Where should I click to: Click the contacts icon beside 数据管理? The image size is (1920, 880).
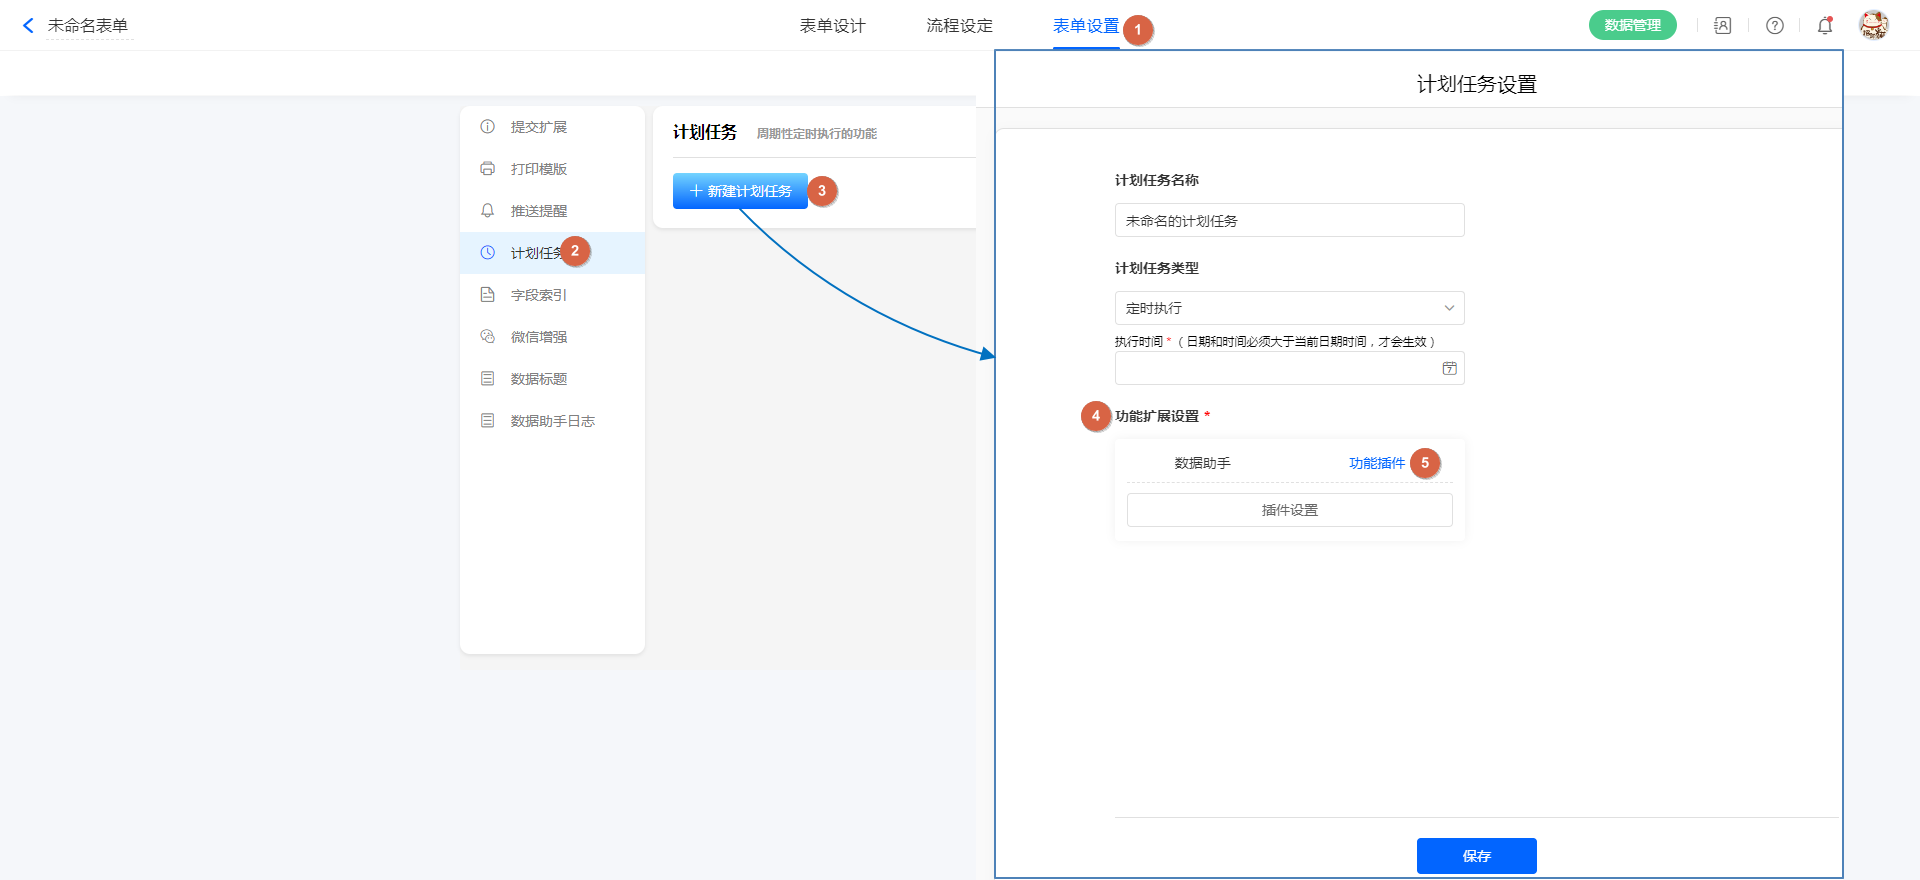tap(1722, 26)
